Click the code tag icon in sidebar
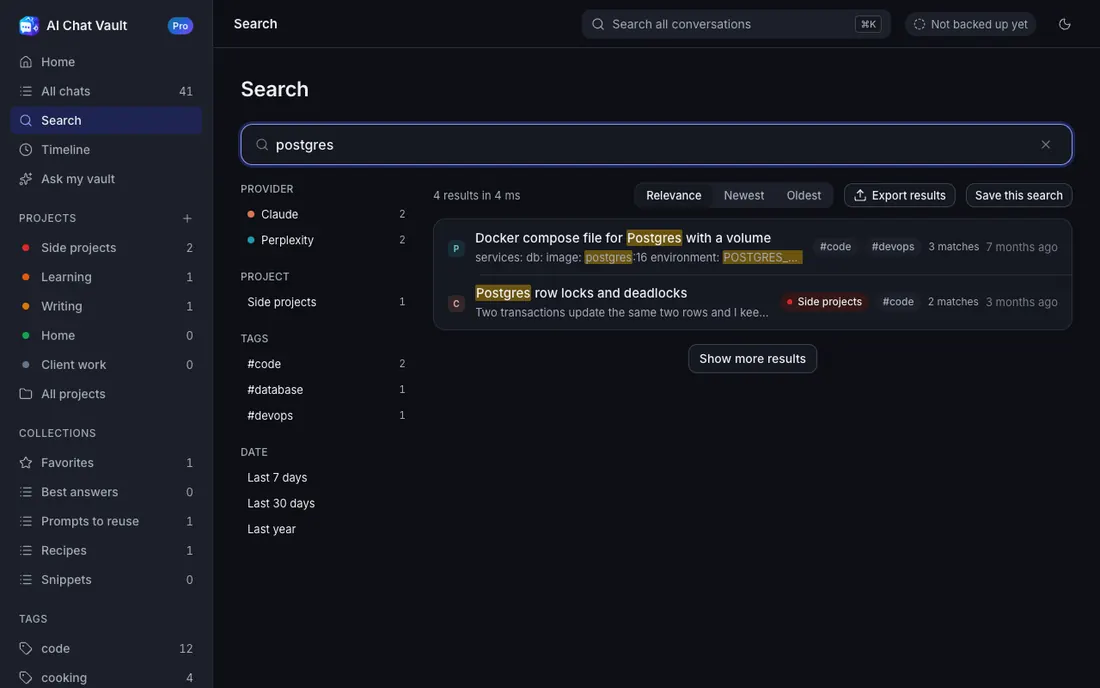 tap(26, 648)
